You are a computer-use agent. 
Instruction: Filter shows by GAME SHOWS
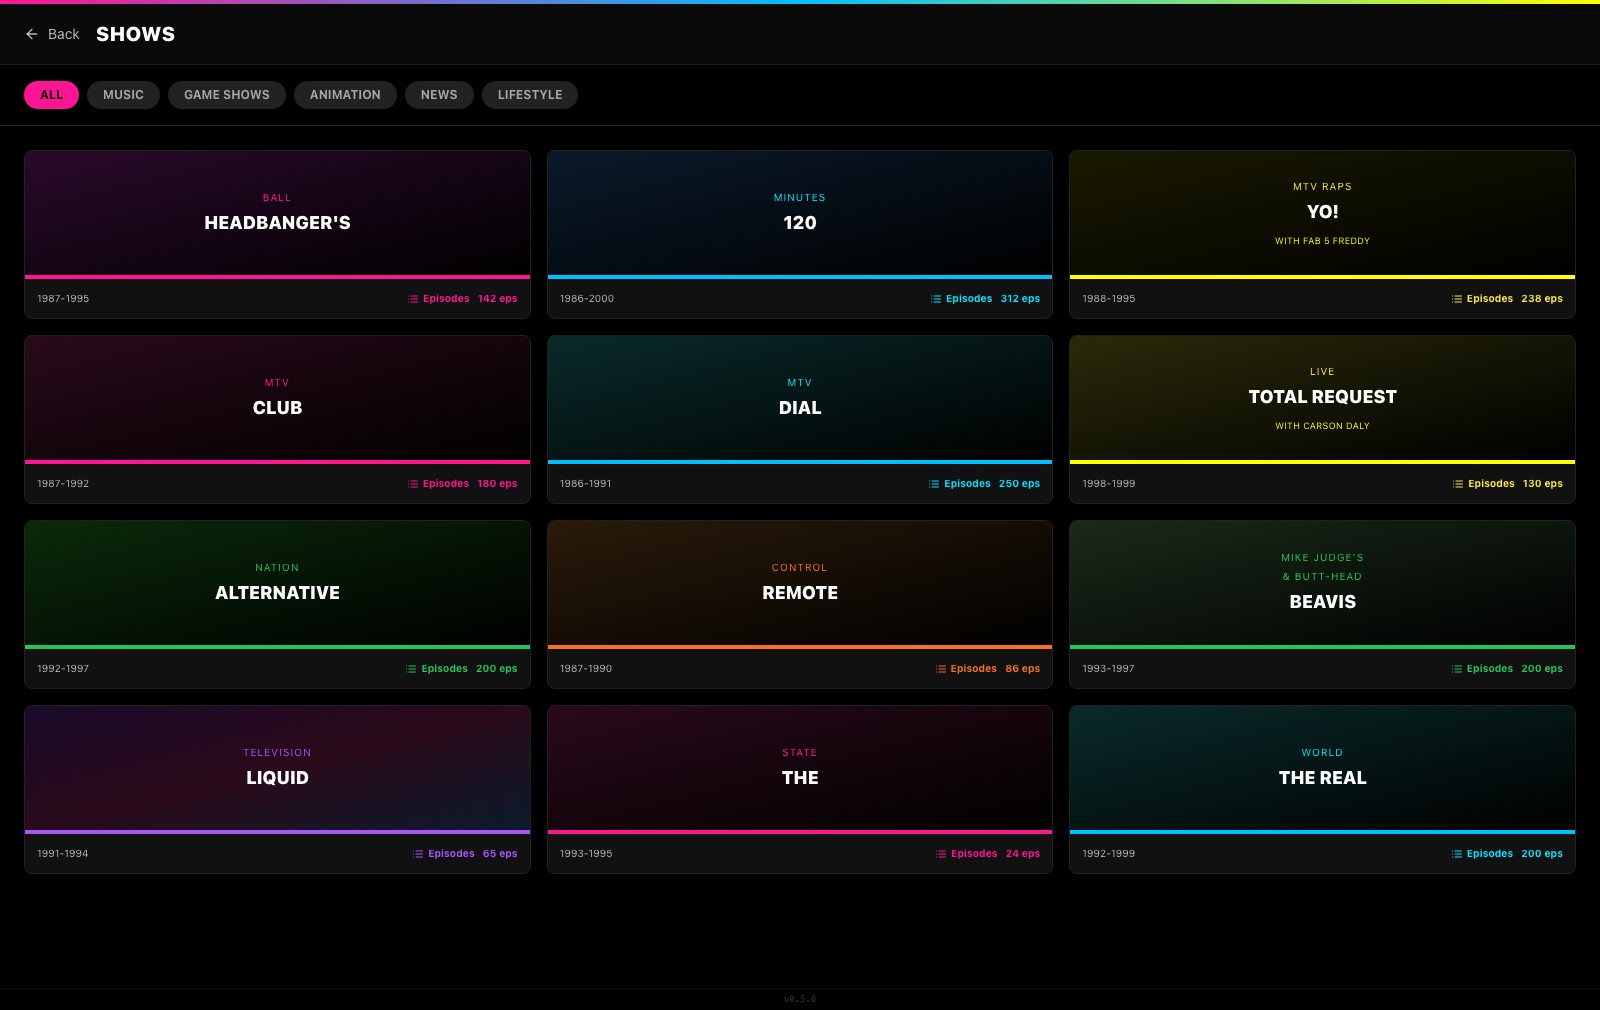[x=227, y=95]
